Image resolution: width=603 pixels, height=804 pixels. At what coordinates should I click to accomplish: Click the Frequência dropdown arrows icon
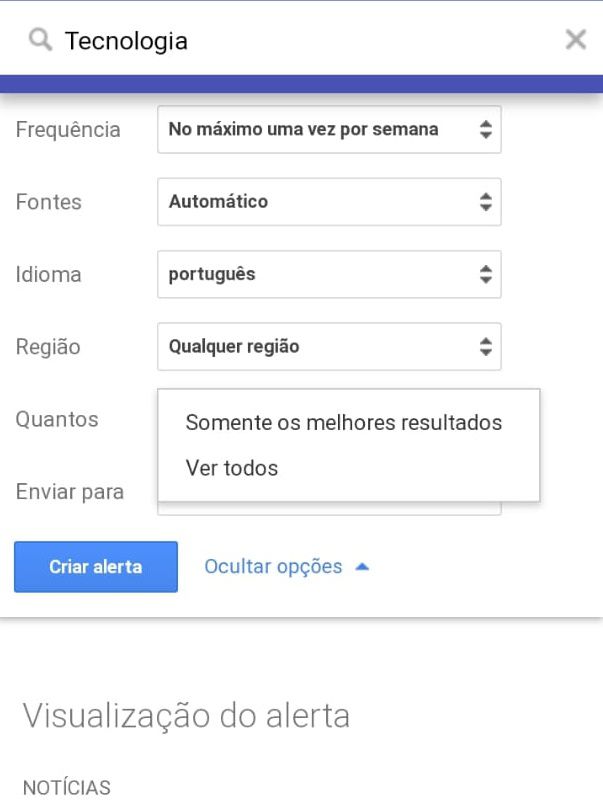[x=484, y=129]
